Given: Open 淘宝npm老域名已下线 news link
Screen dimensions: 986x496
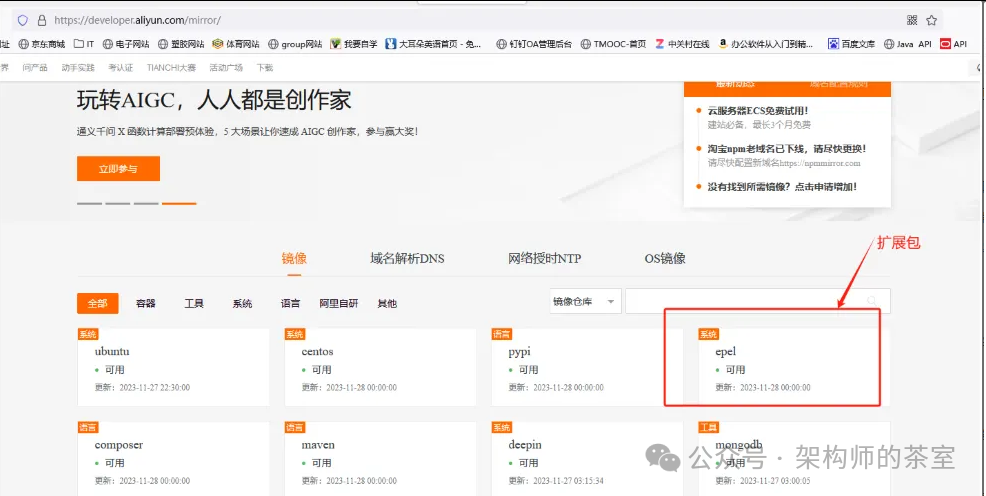Looking at the screenshot, I should click(787, 149).
